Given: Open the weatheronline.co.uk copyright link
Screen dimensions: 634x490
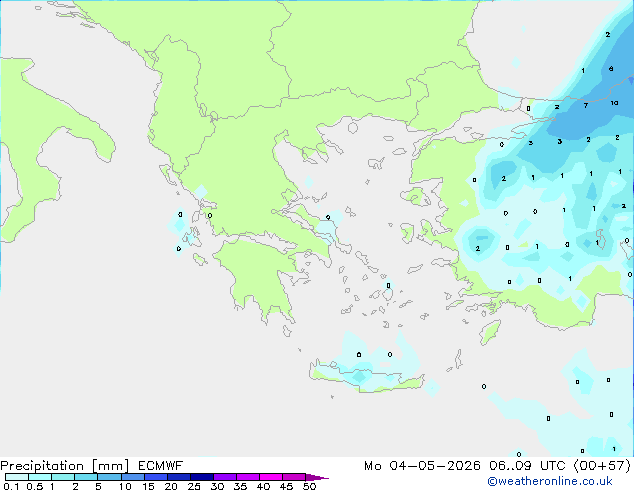Looking at the screenshot, I should pyautogui.click(x=549, y=481).
